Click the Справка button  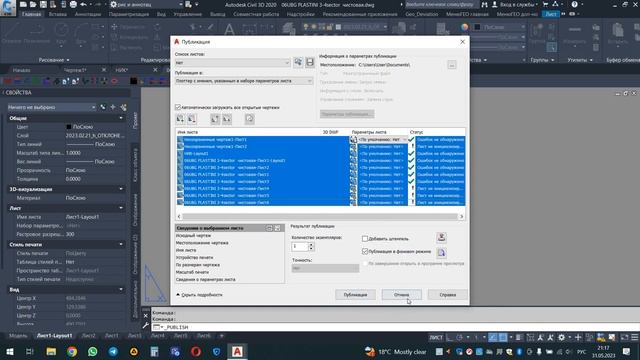click(447, 295)
